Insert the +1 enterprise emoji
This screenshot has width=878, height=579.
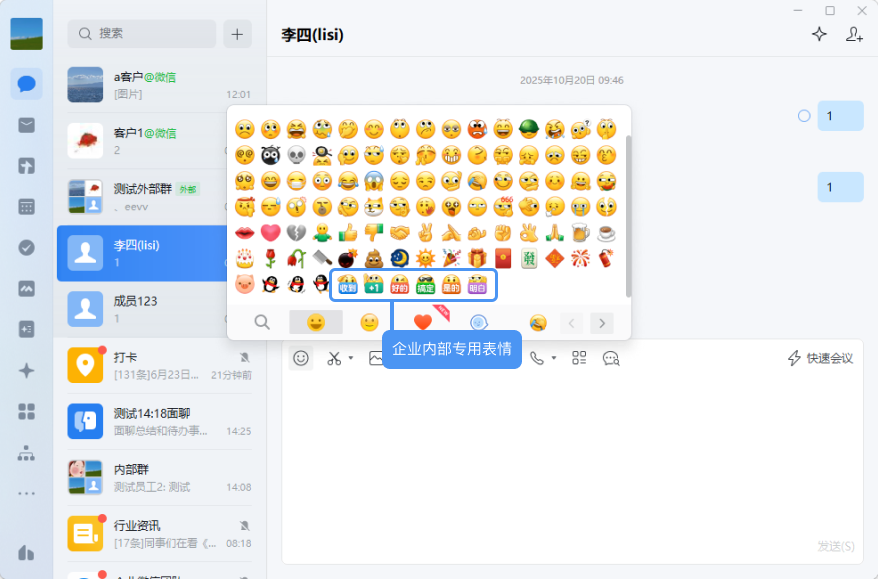373,284
